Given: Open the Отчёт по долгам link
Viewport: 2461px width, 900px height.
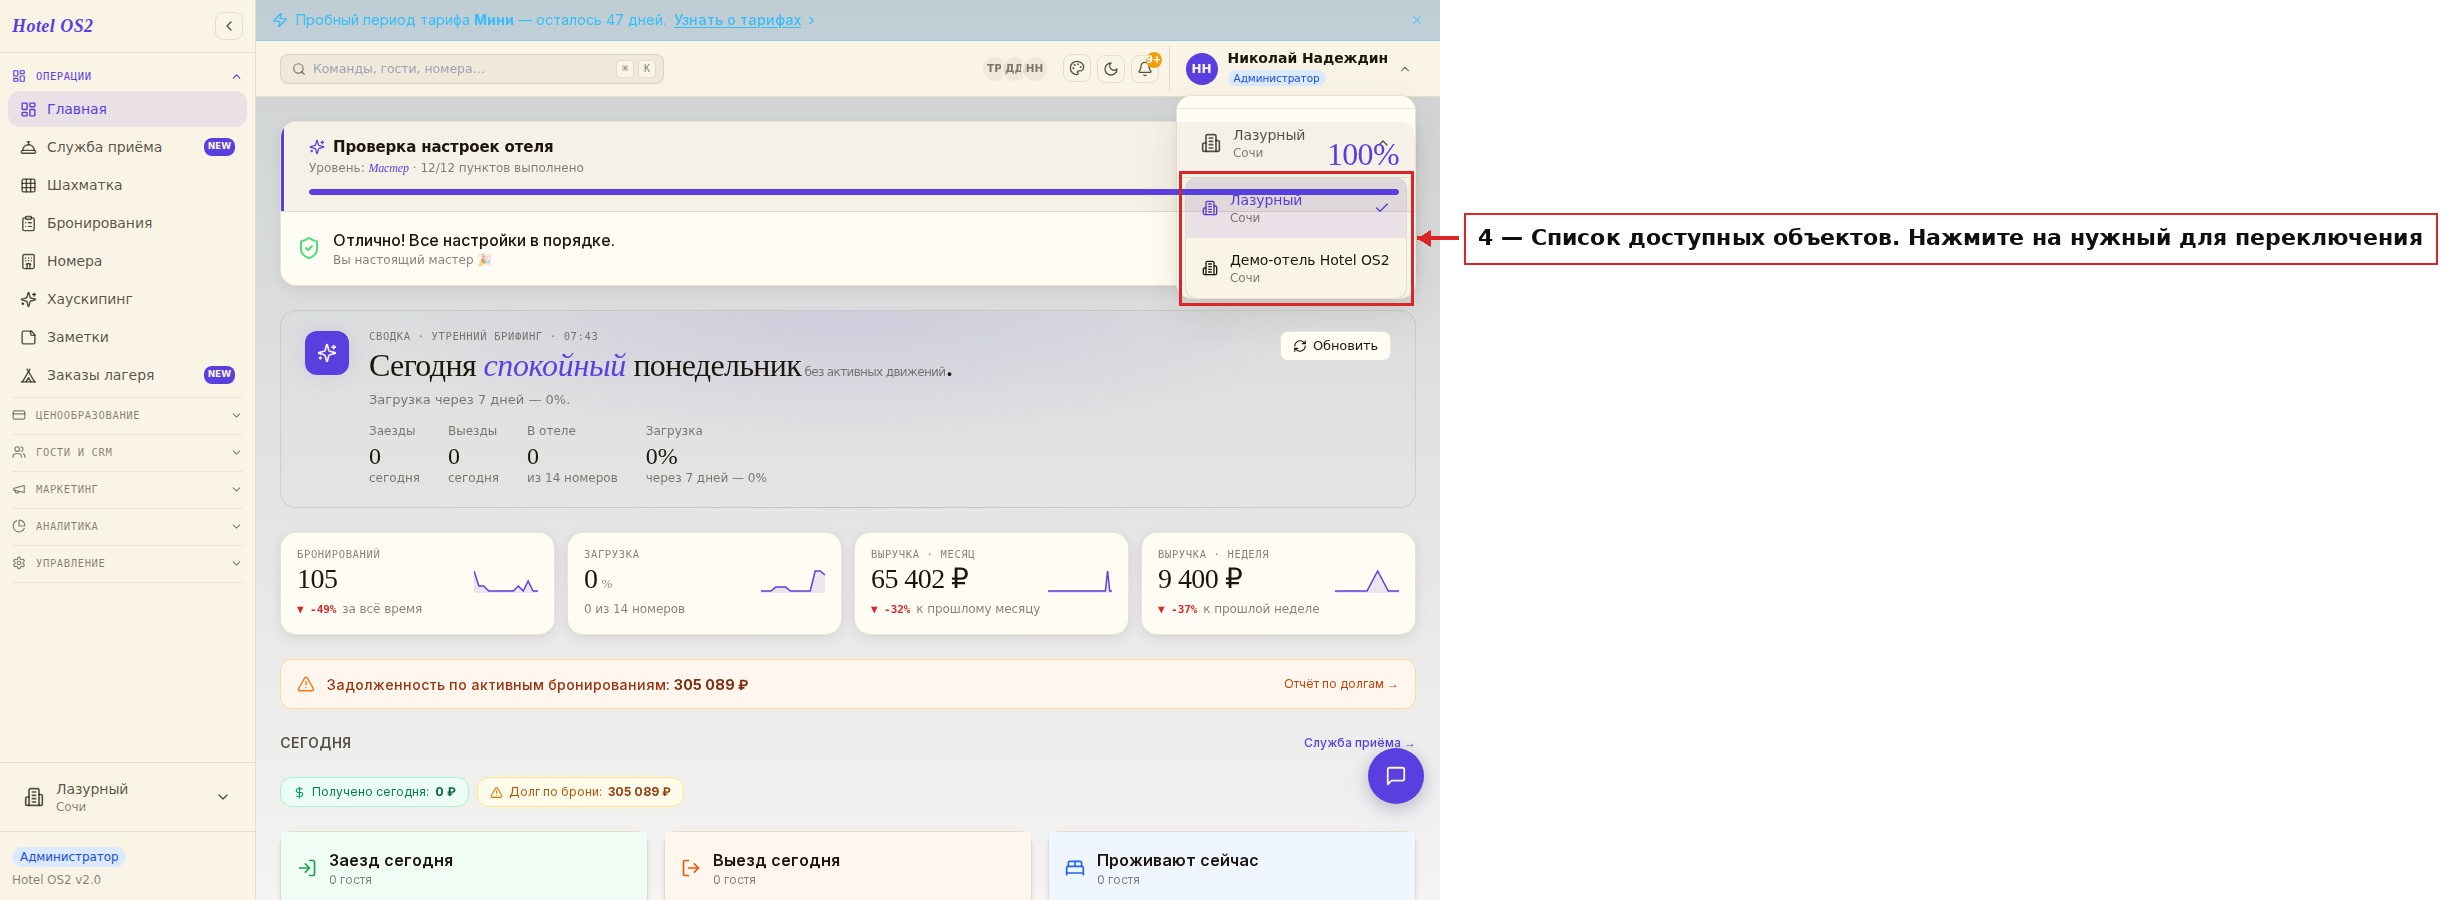Looking at the screenshot, I should pos(1340,684).
